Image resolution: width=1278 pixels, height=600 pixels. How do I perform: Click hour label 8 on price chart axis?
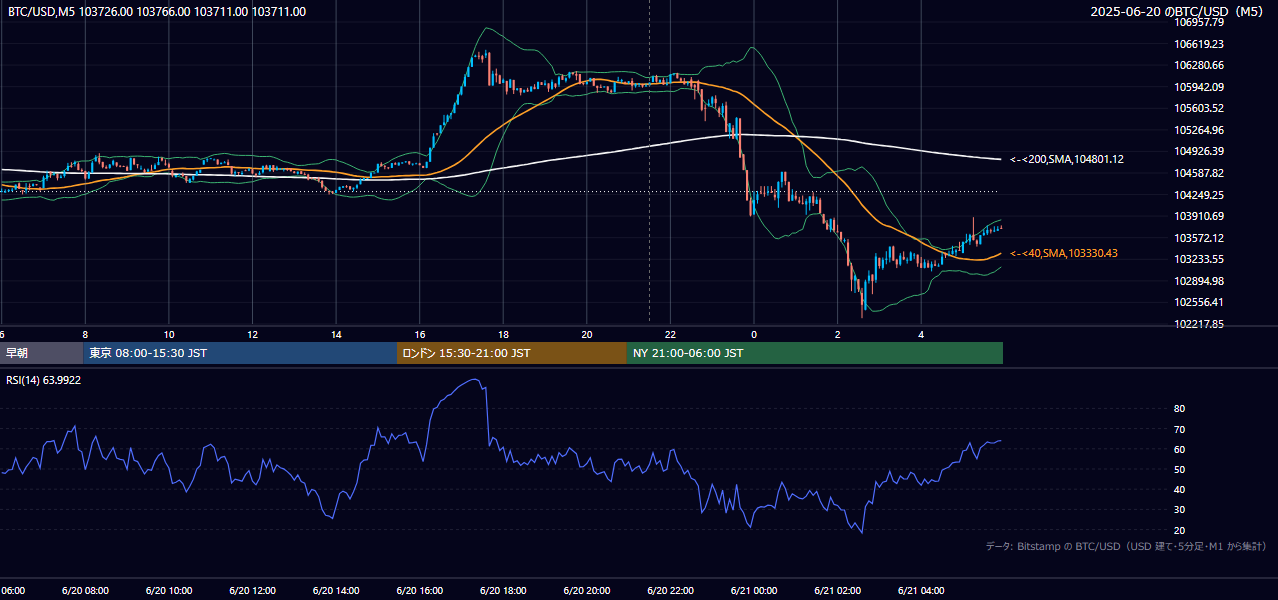[85, 335]
